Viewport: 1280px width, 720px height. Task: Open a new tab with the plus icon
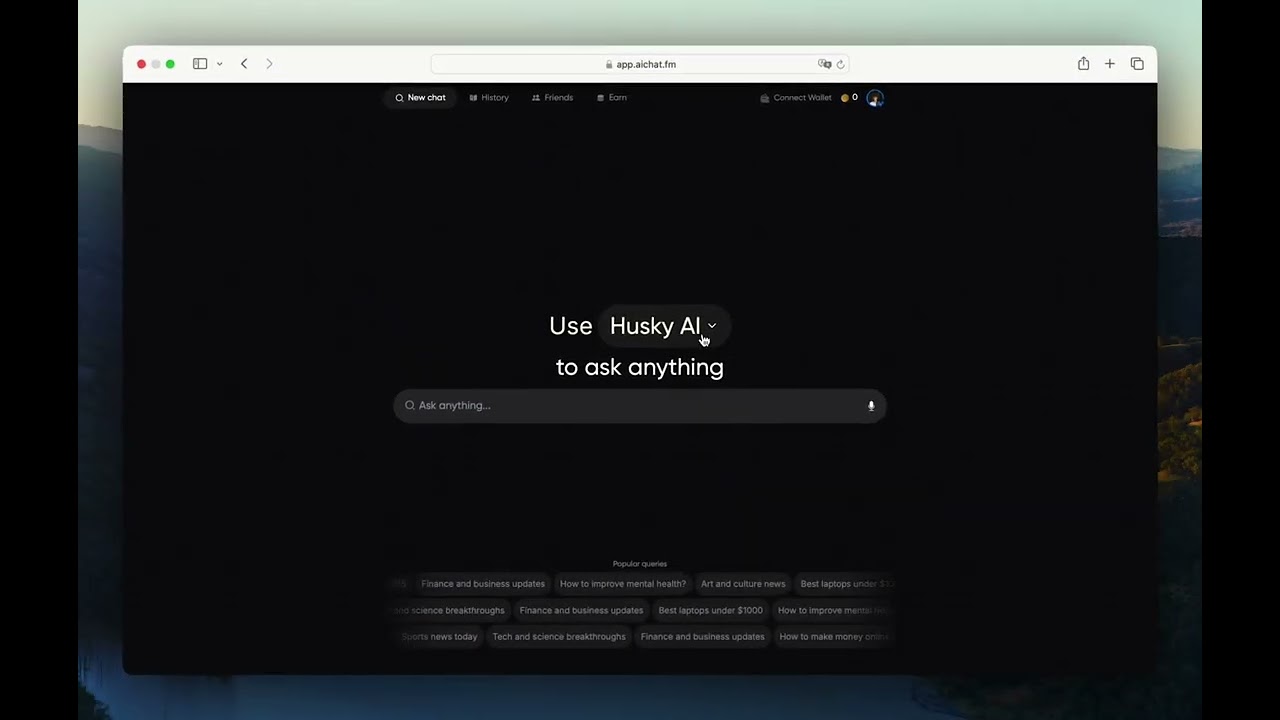pos(1110,64)
